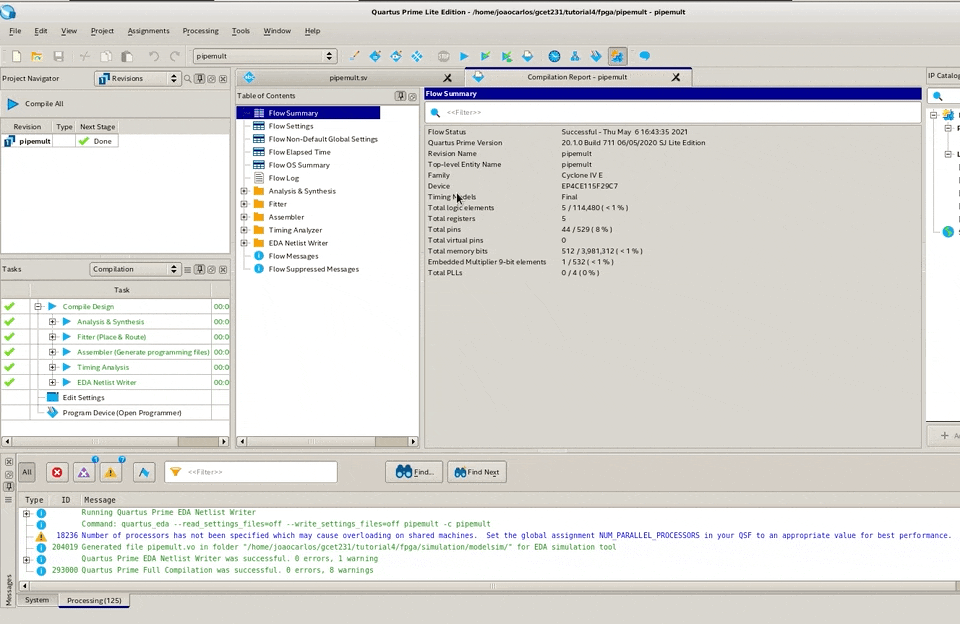Toggle the critical warning messages filter

(x=84, y=472)
